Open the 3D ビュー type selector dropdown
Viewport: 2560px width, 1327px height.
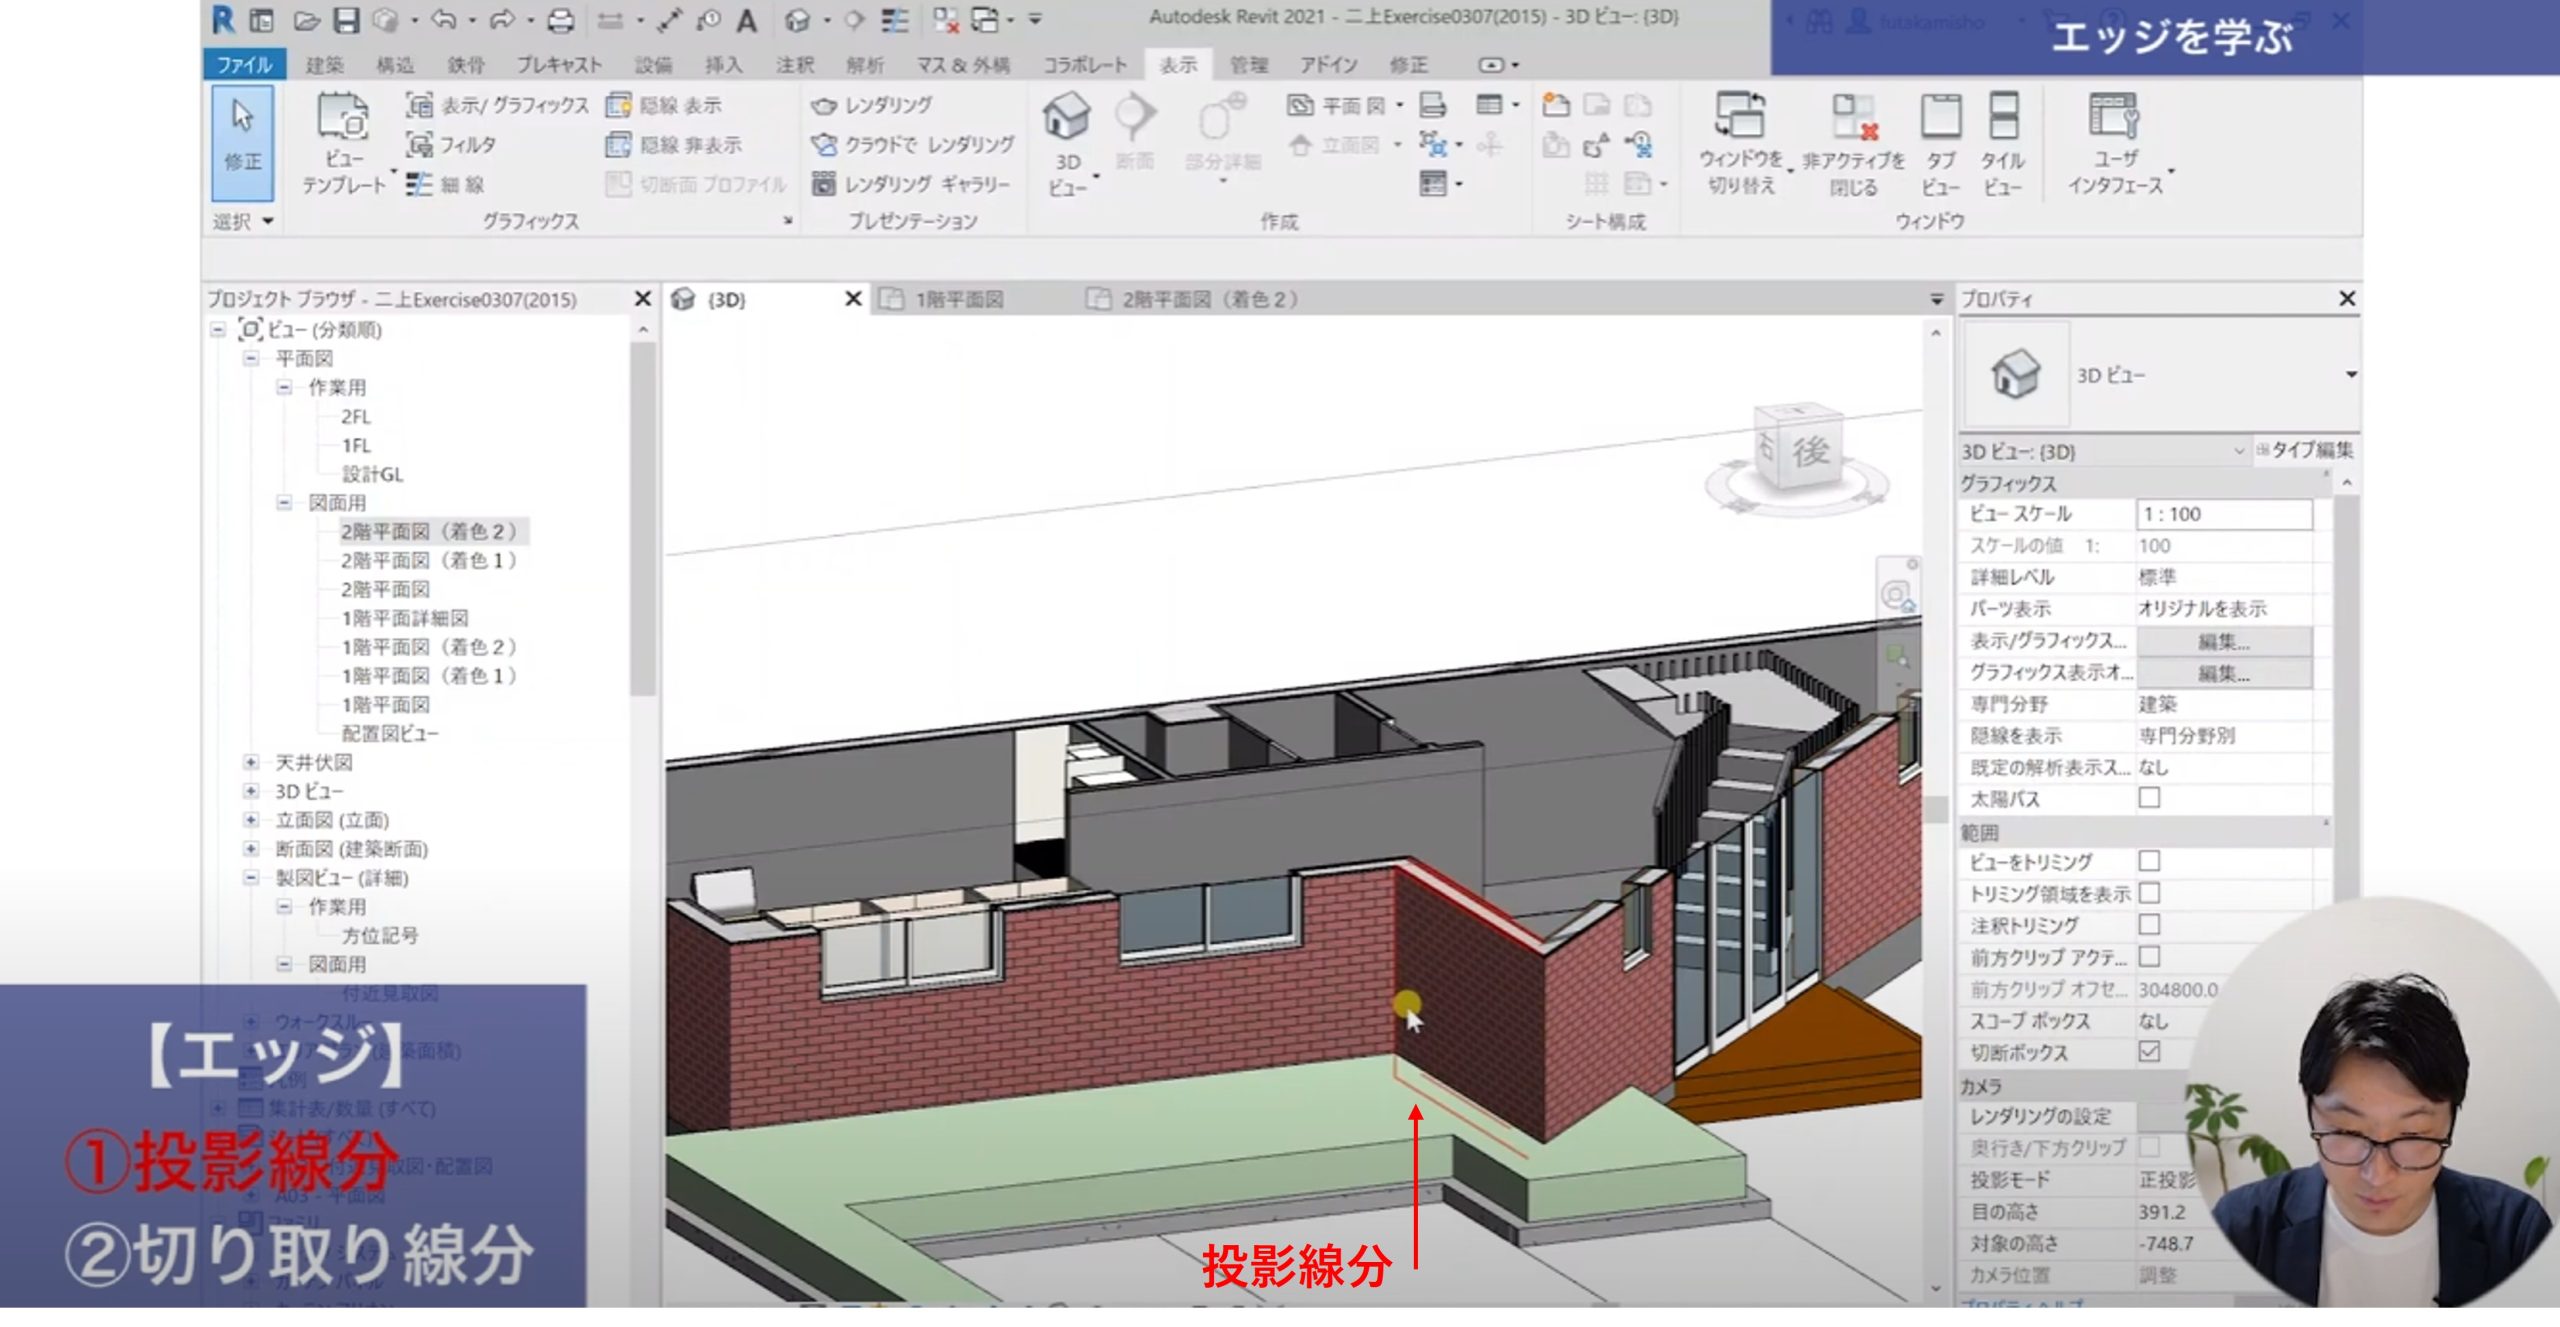2351,375
